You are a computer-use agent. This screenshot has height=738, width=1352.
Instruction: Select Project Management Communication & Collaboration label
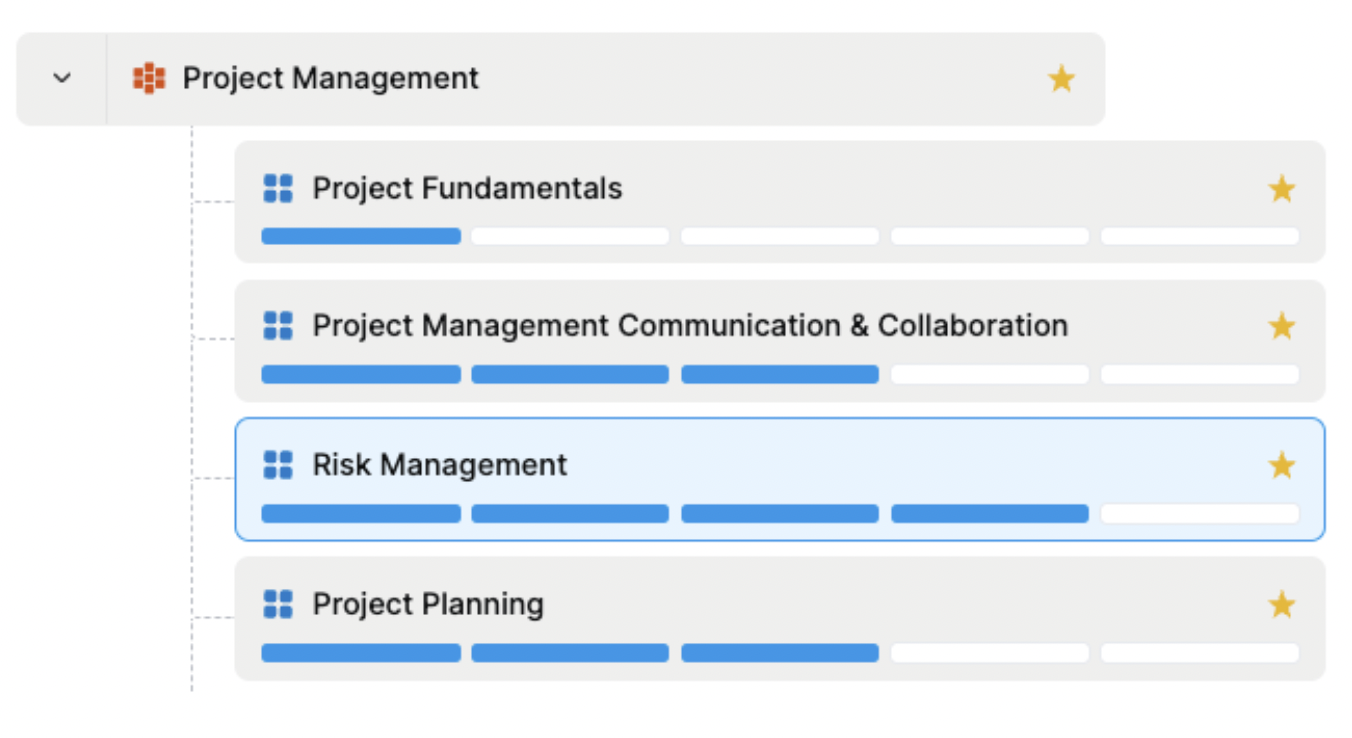(x=690, y=325)
